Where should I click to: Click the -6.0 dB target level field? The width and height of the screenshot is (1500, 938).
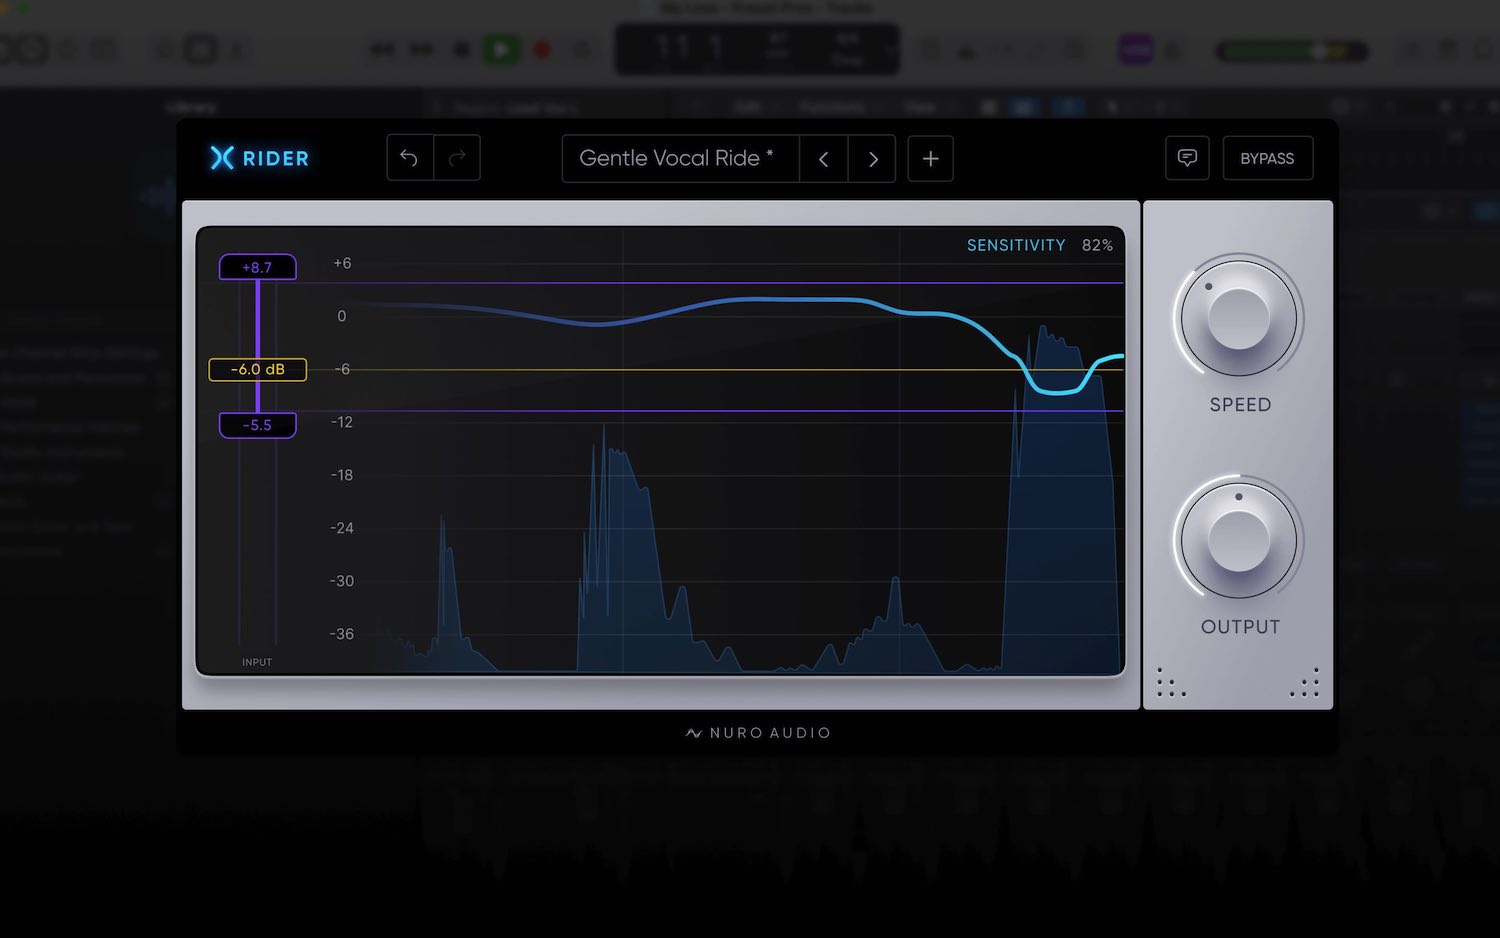tap(258, 369)
